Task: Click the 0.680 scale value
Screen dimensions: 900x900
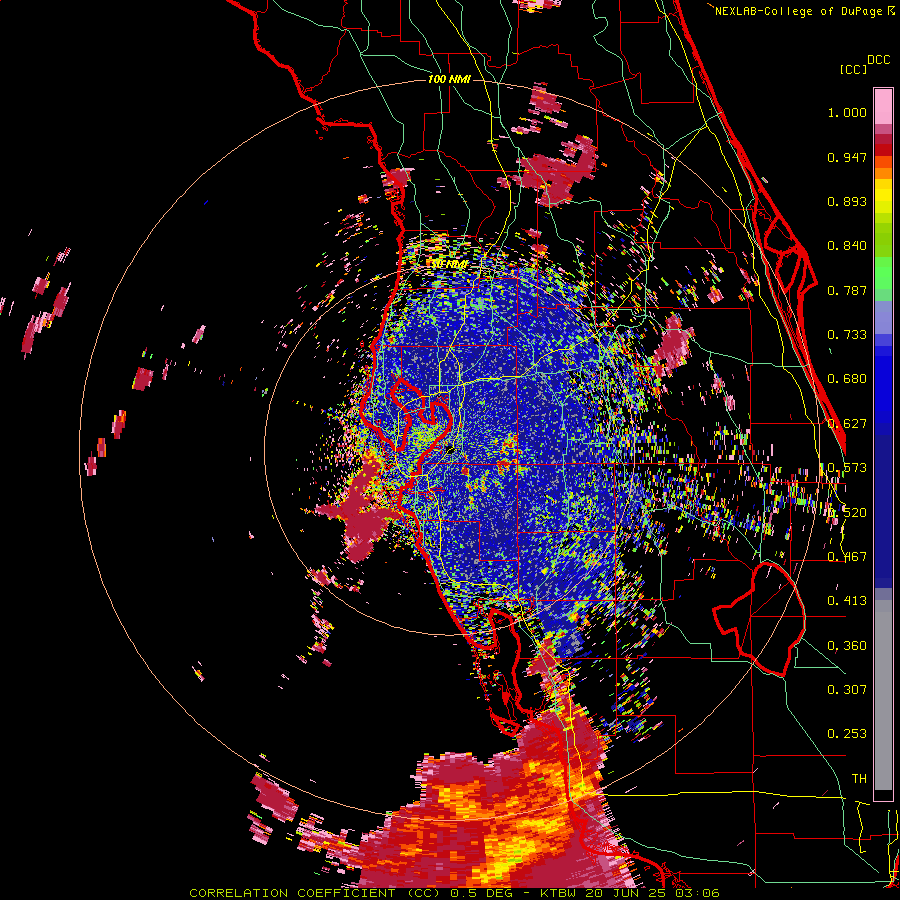Action: 847,379
